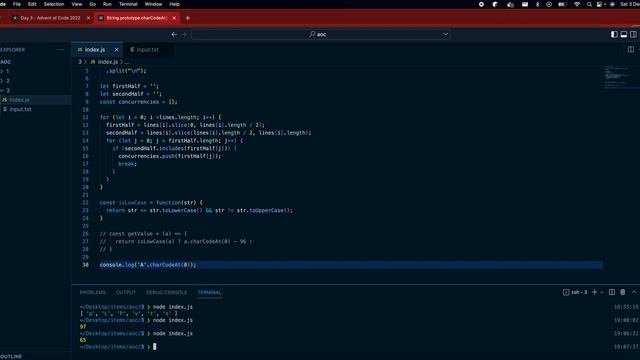Open the Output panel tab
The height and width of the screenshot is (360, 640).
point(126,293)
